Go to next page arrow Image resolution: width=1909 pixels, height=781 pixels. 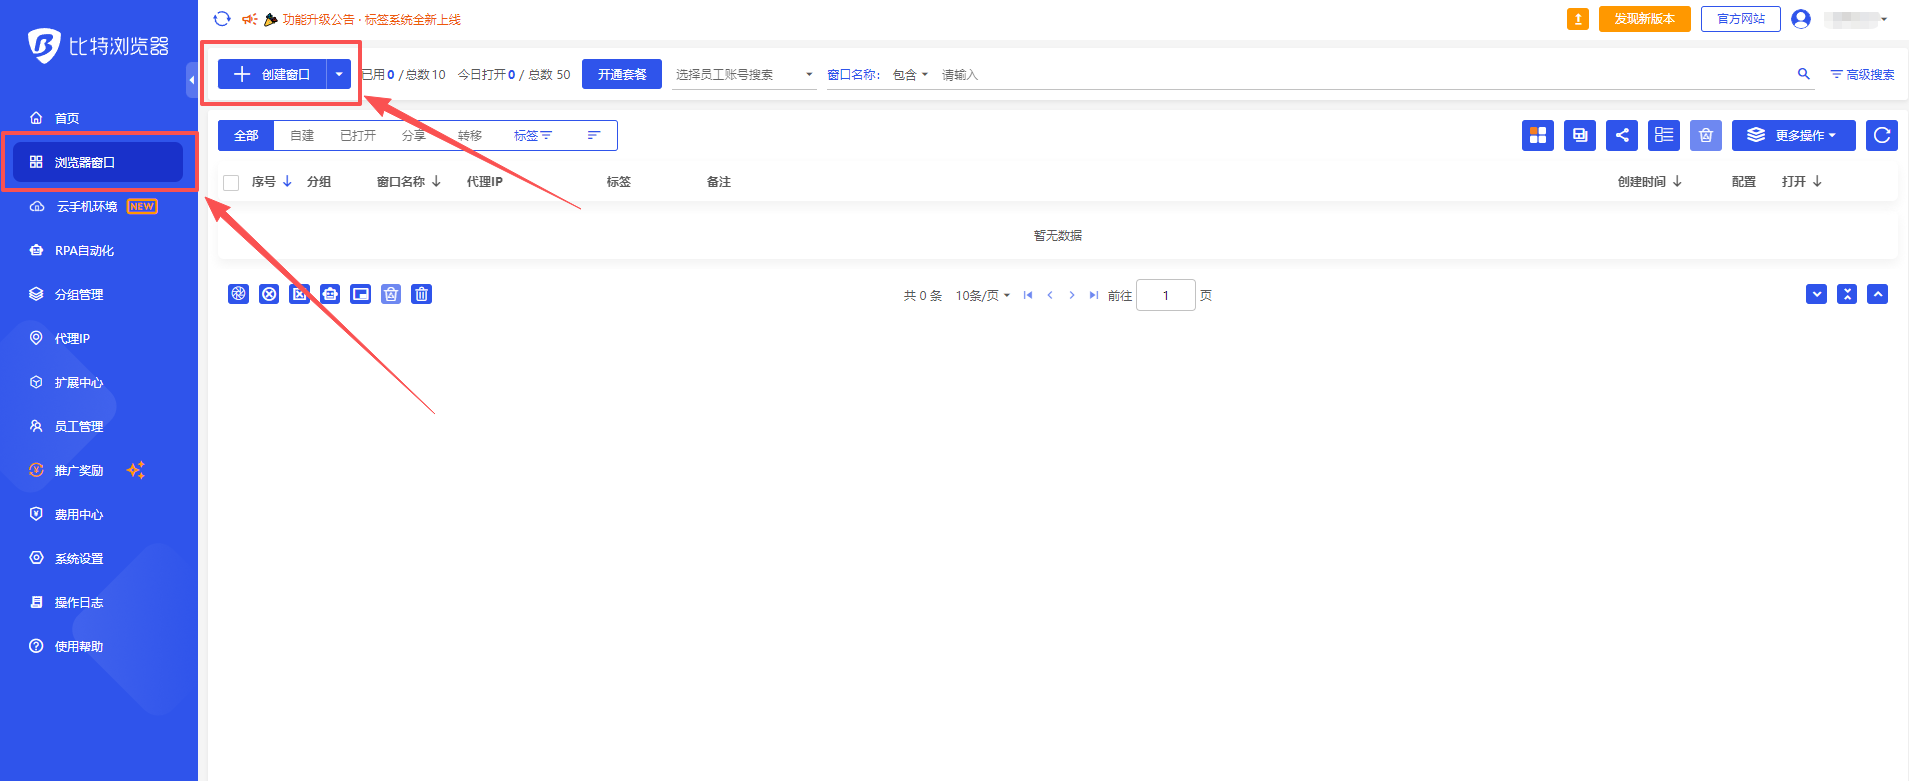click(x=1072, y=295)
